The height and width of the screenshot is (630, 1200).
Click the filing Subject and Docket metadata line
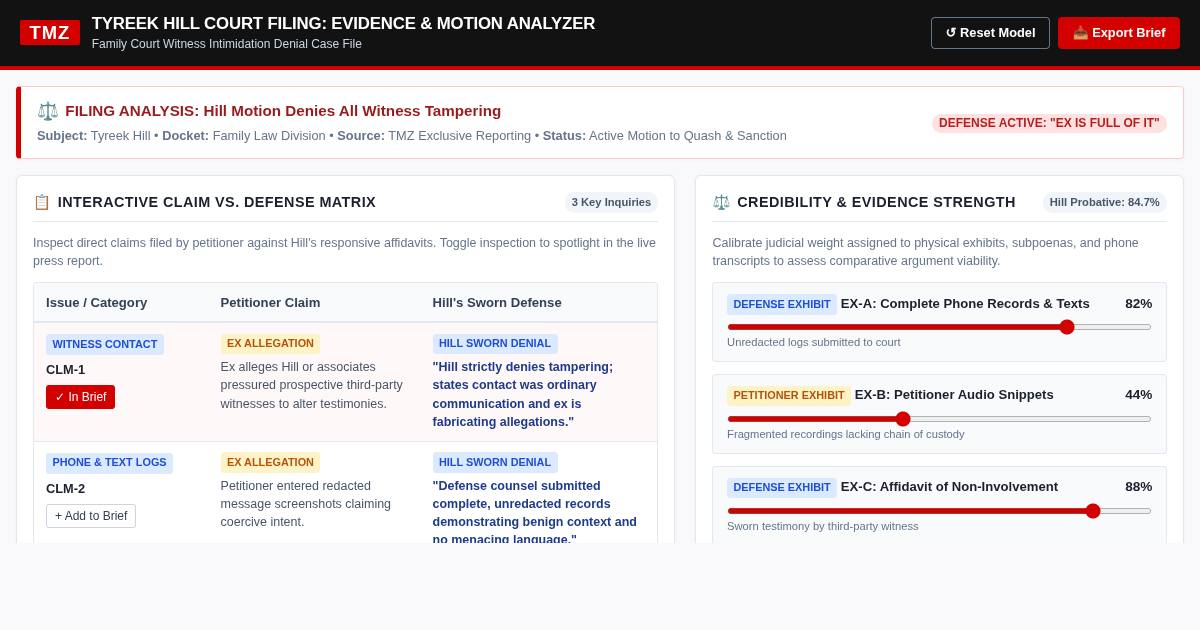pyautogui.click(x=412, y=136)
